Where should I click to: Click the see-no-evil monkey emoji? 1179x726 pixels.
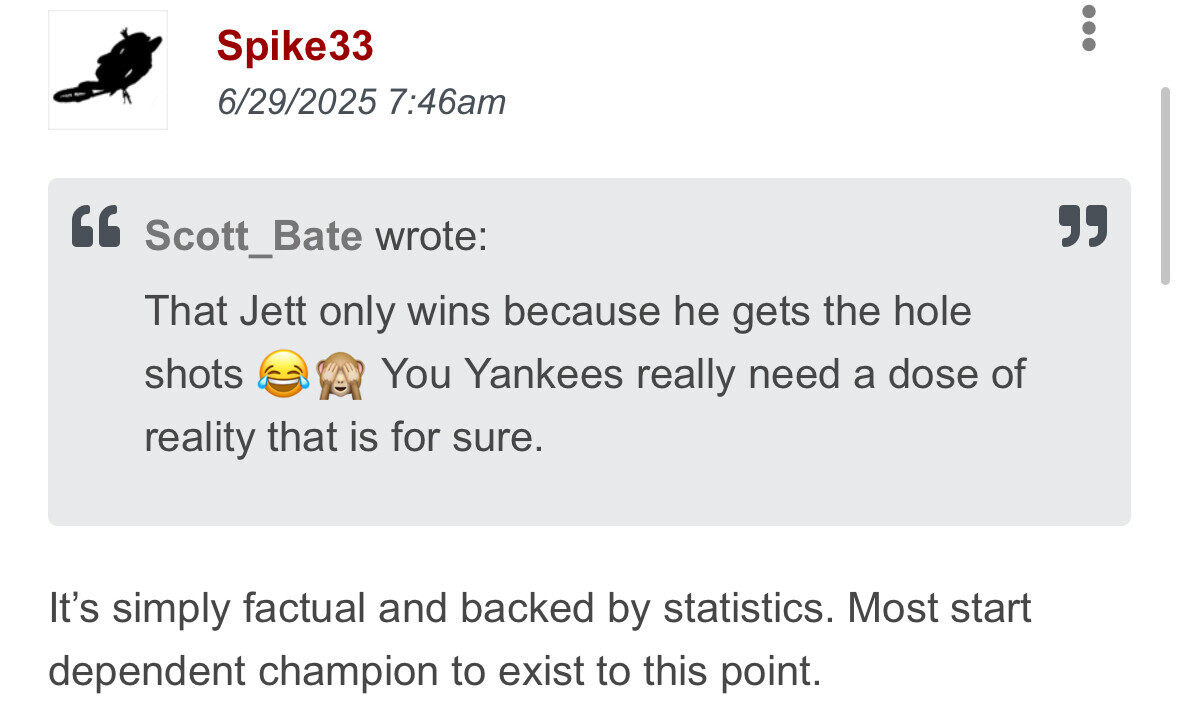click(340, 375)
